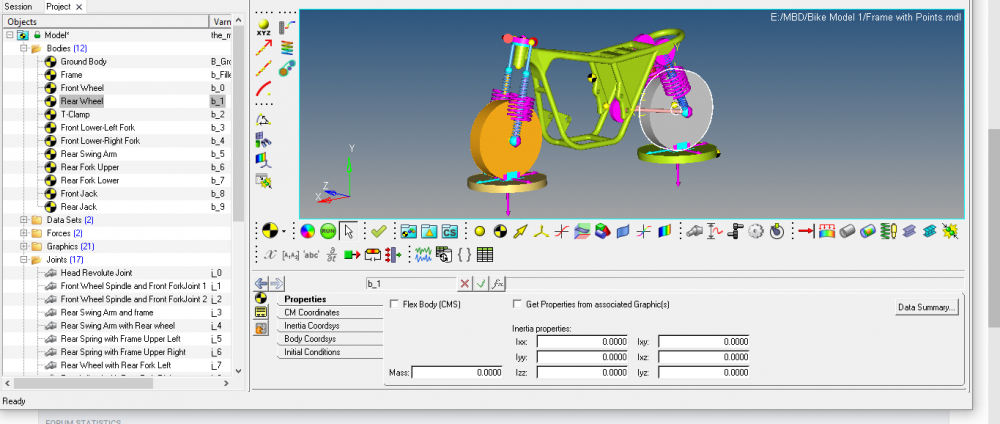The width and height of the screenshot is (1000, 424).
Task: Click the red force arrow tool icon
Action: 806,231
